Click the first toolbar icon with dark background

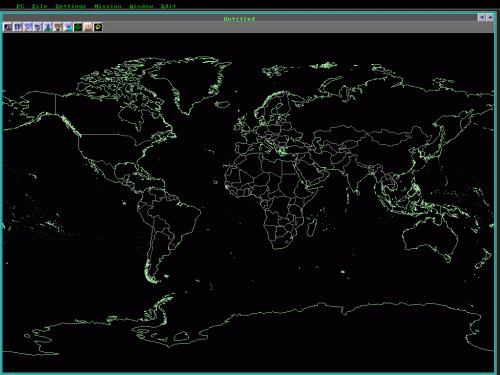coord(8,27)
